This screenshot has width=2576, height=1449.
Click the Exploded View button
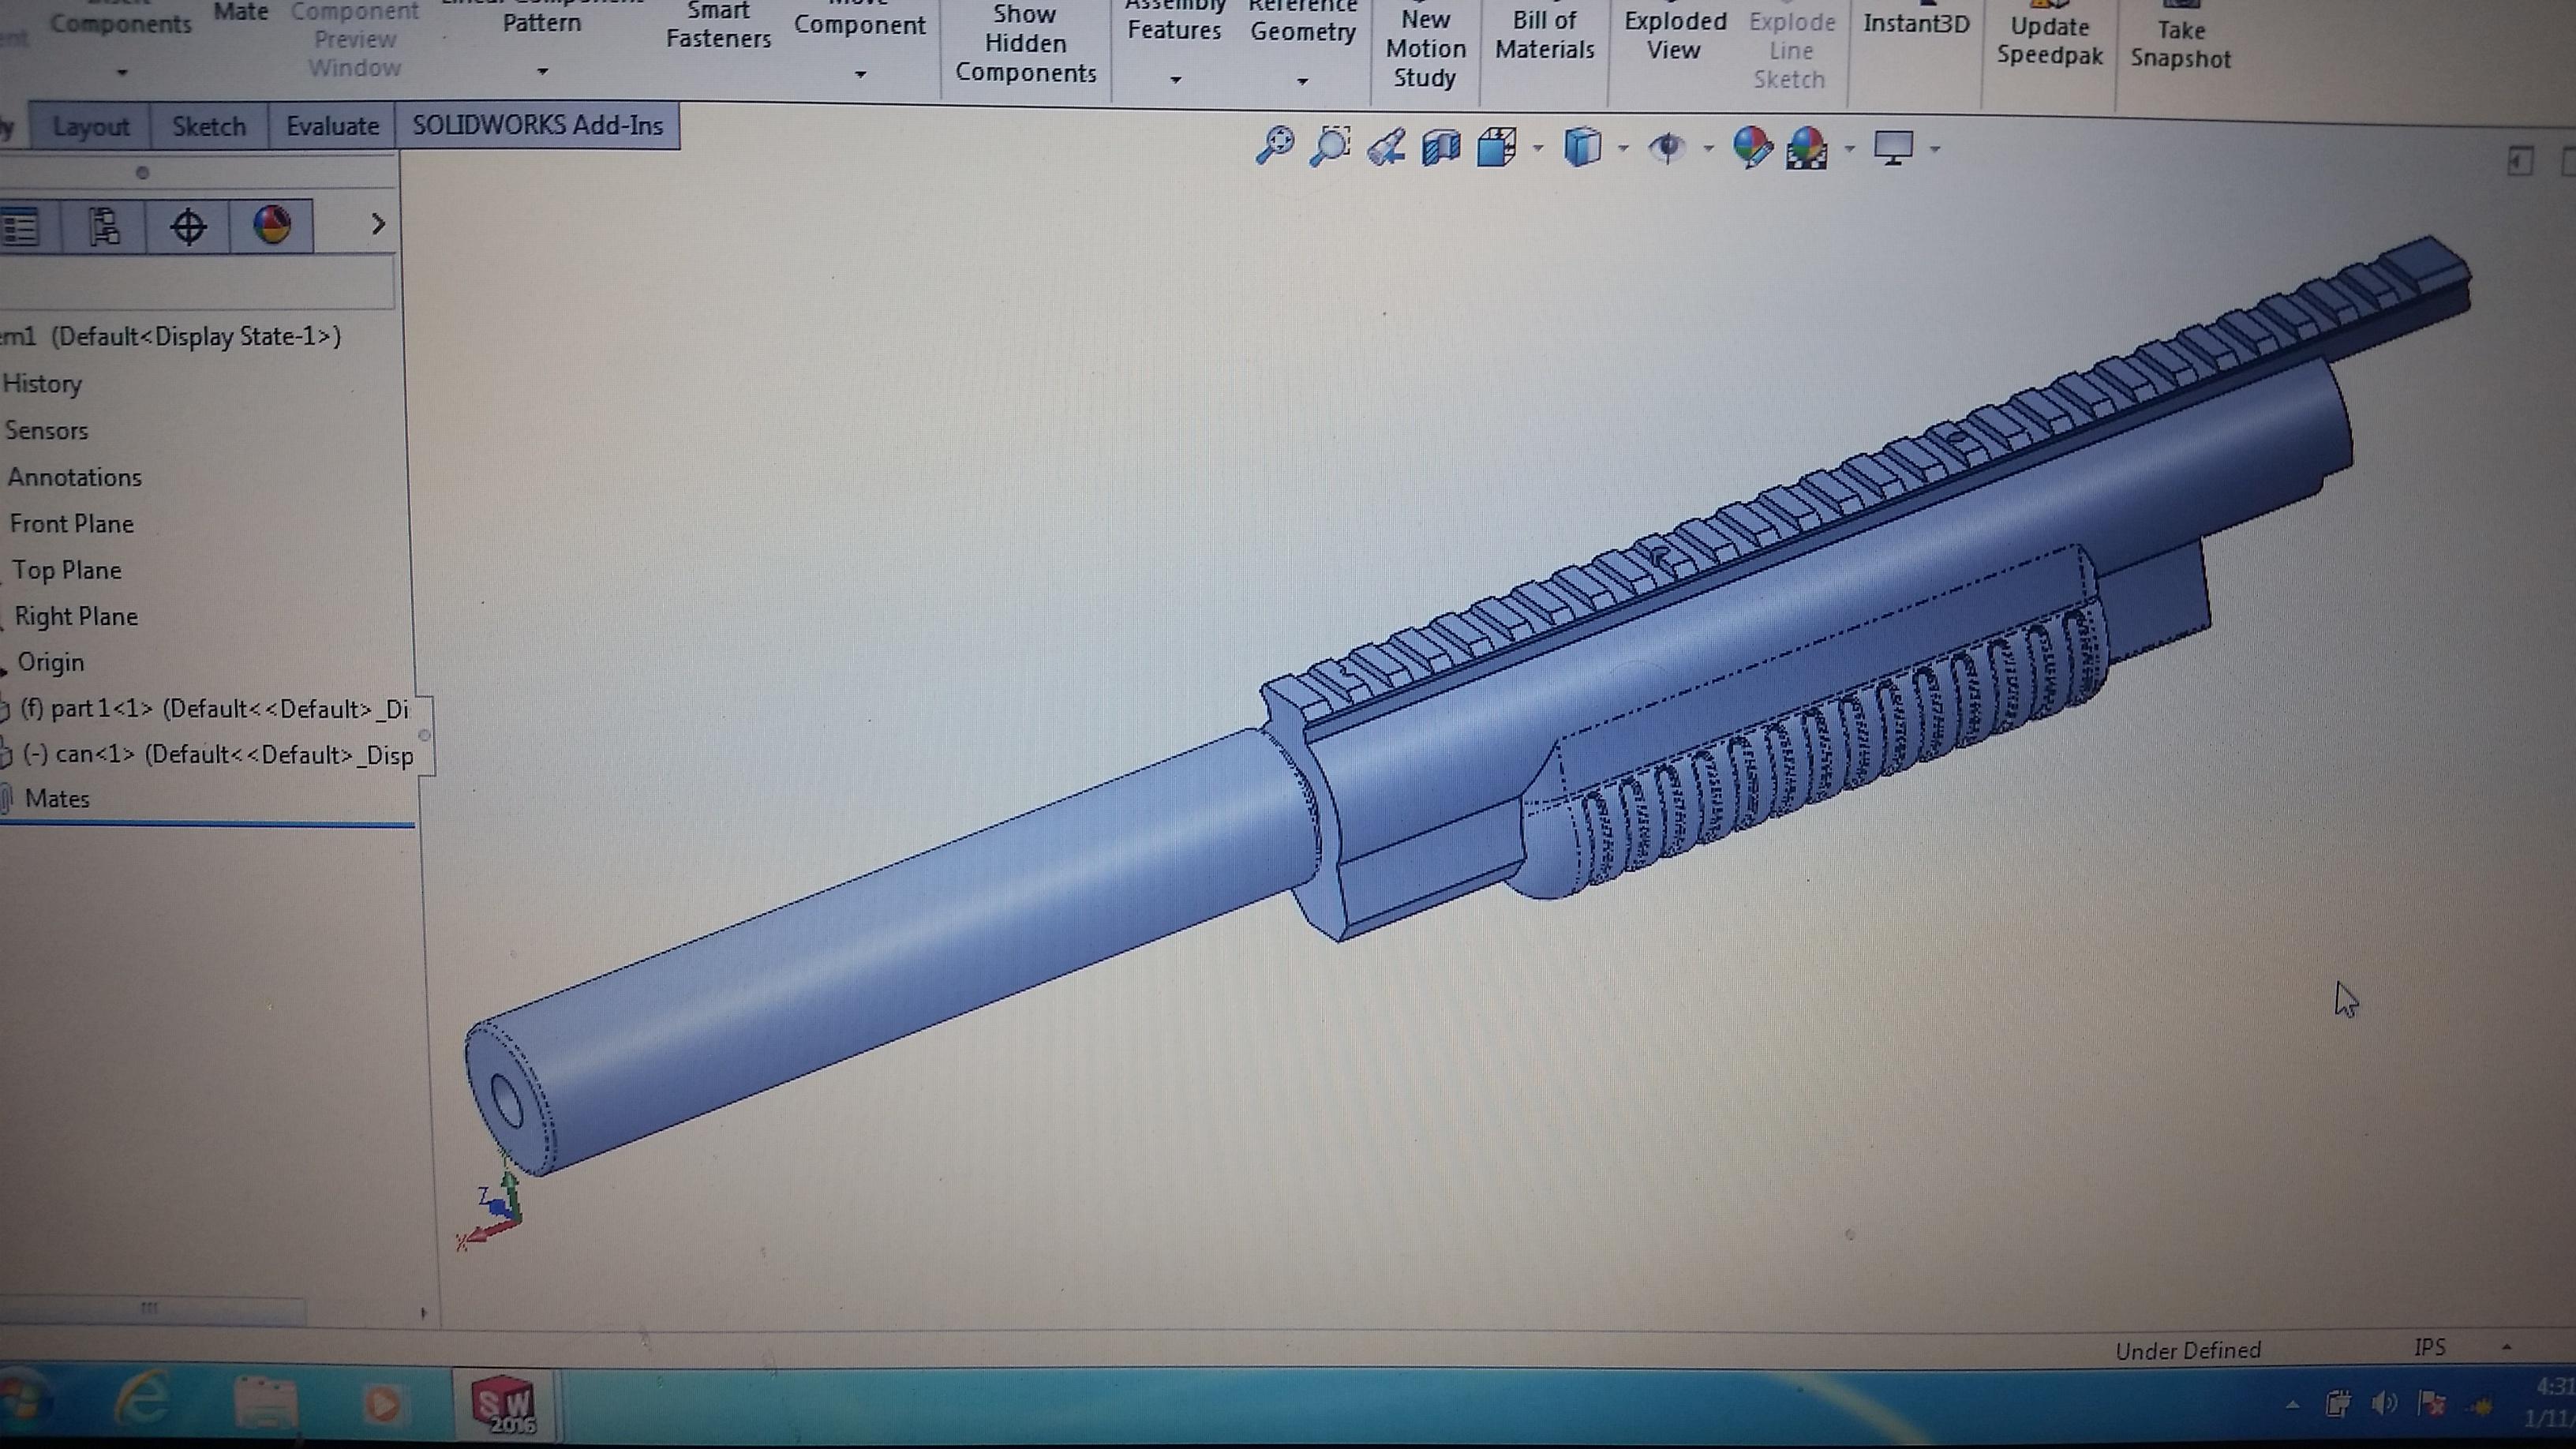[1675, 35]
